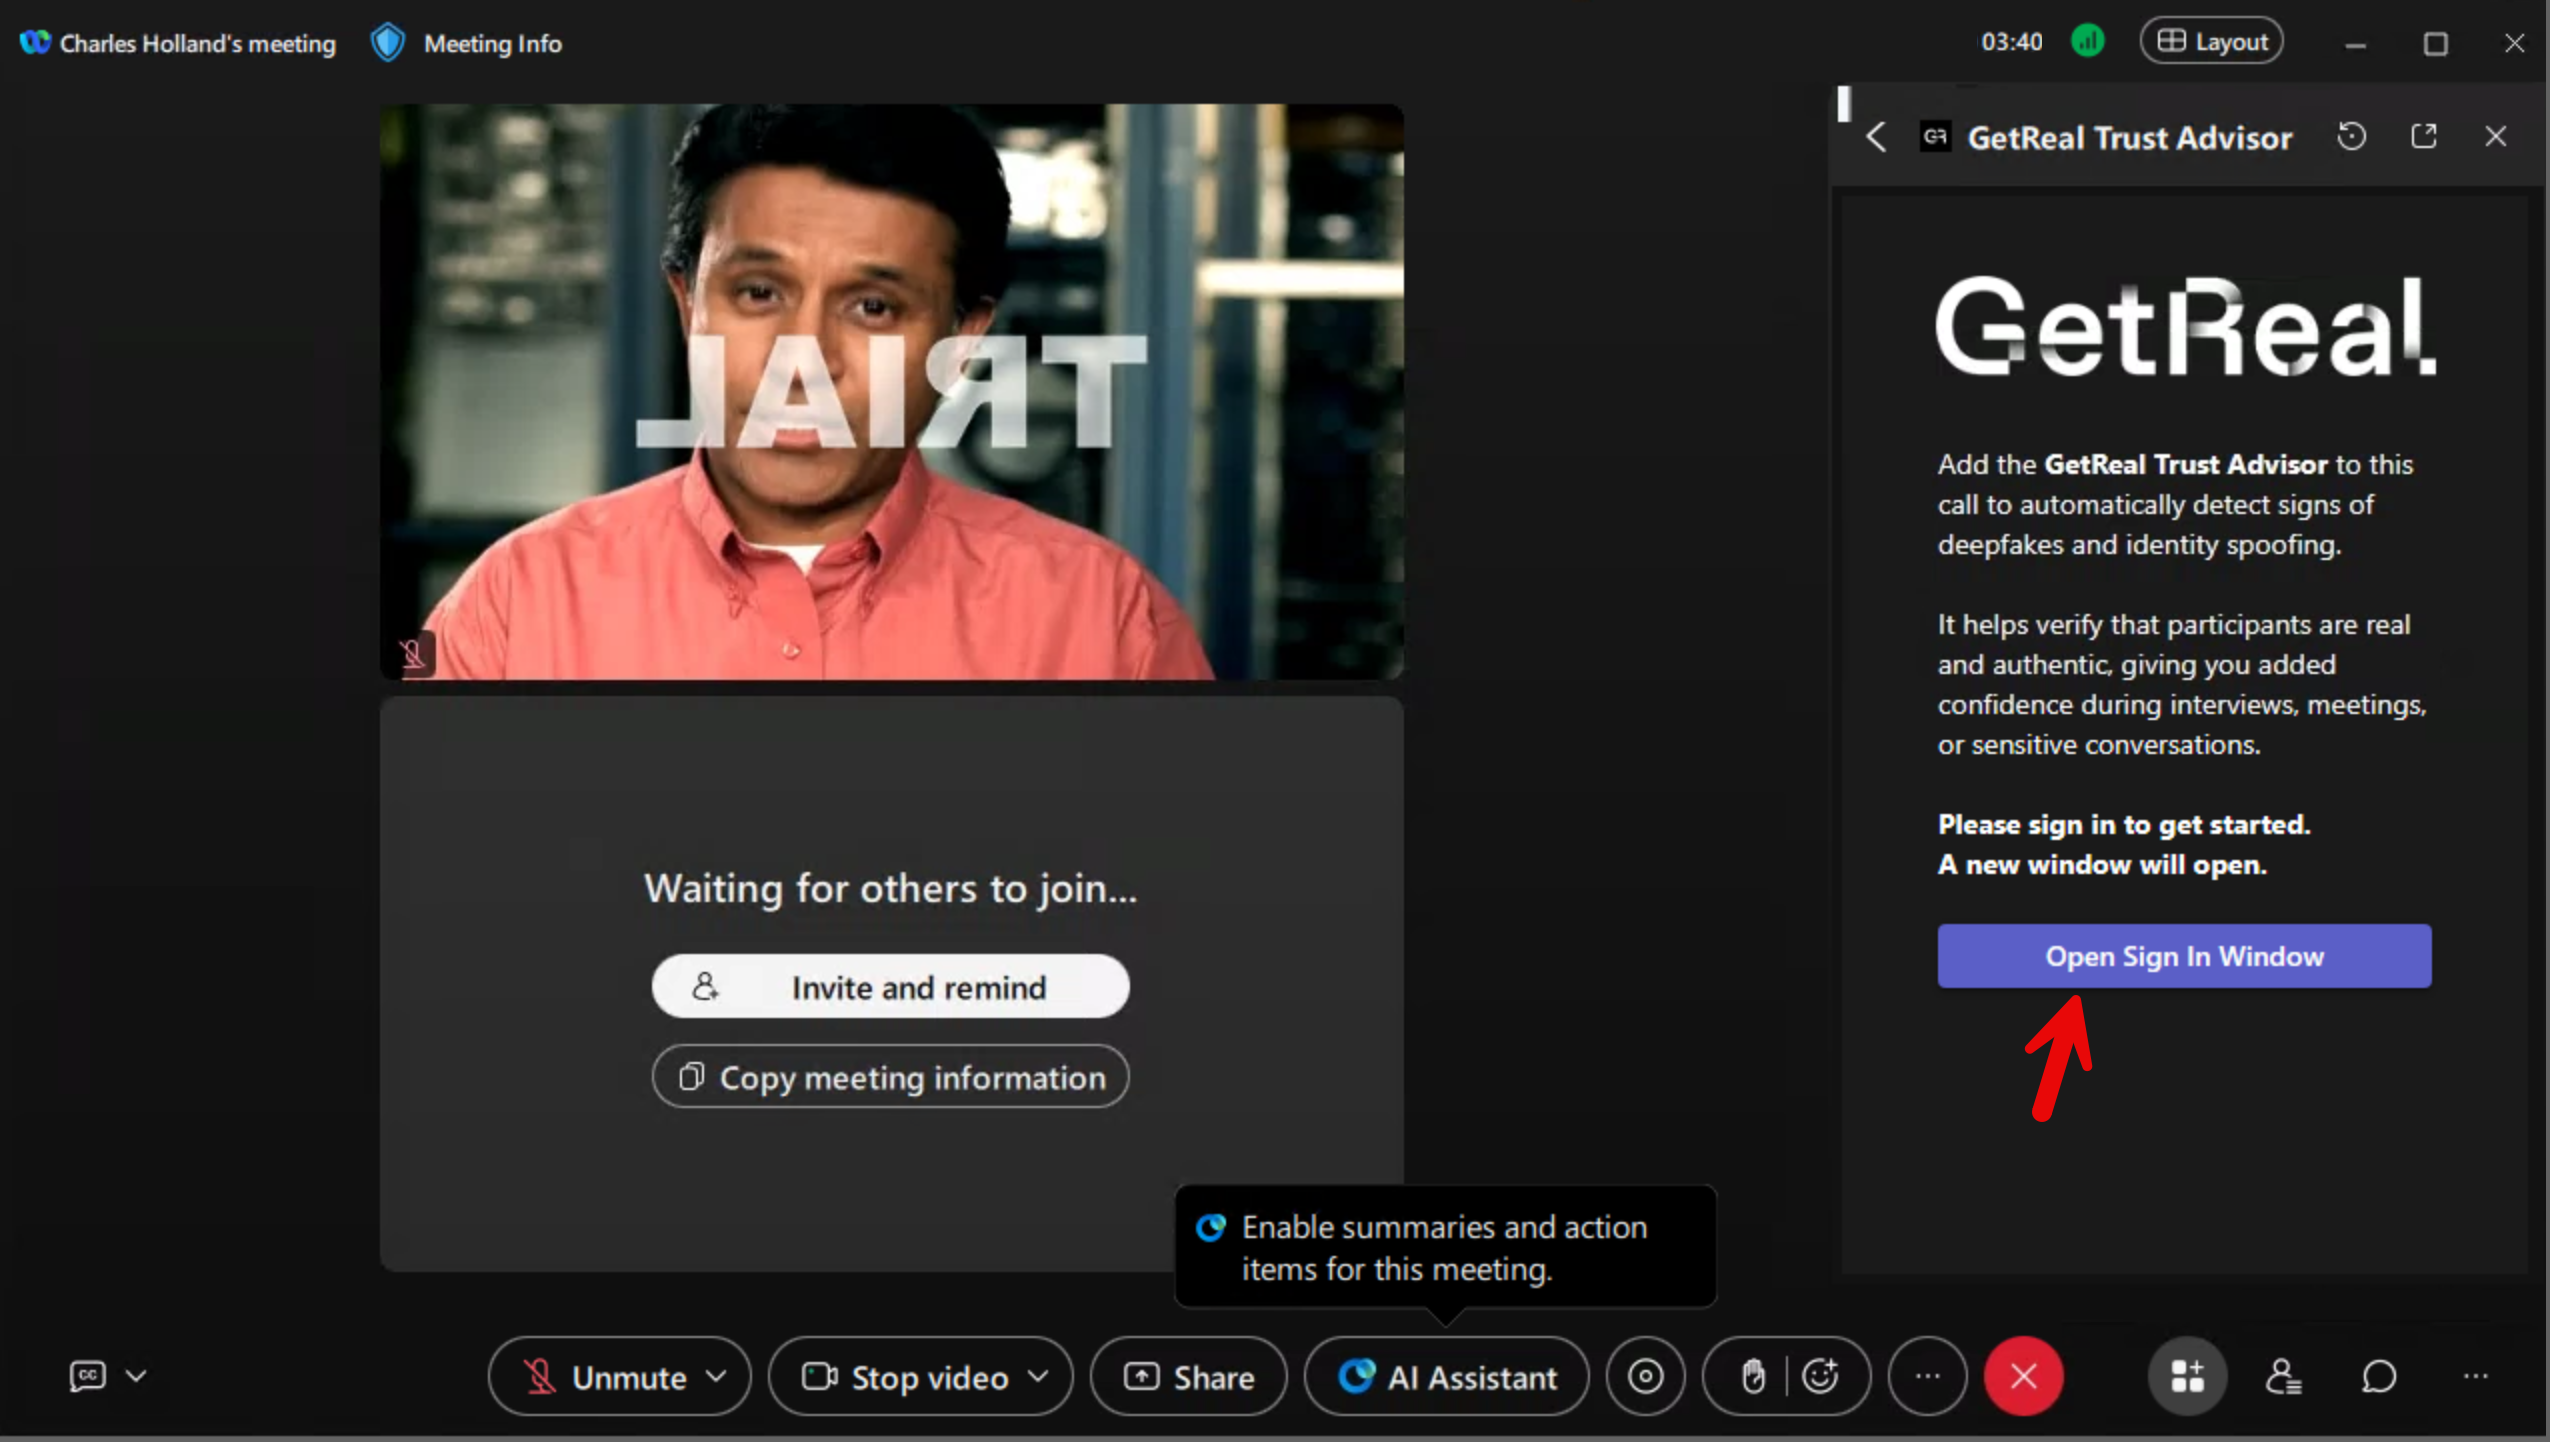This screenshot has width=2550, height=1442.
Task: Open the Layout menu
Action: click(2211, 42)
